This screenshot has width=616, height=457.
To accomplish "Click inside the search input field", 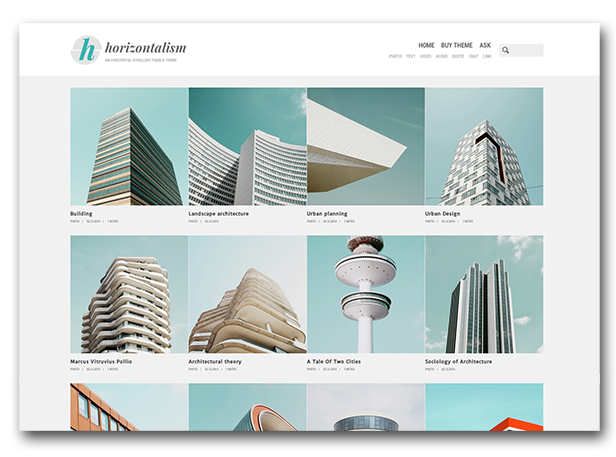I will point(528,50).
